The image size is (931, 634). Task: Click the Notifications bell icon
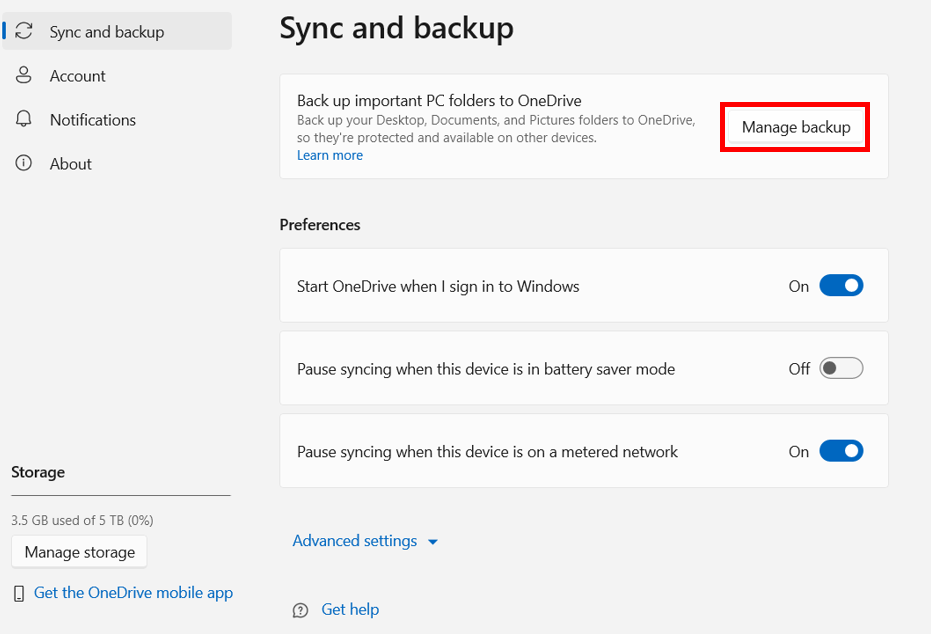pyautogui.click(x=25, y=120)
